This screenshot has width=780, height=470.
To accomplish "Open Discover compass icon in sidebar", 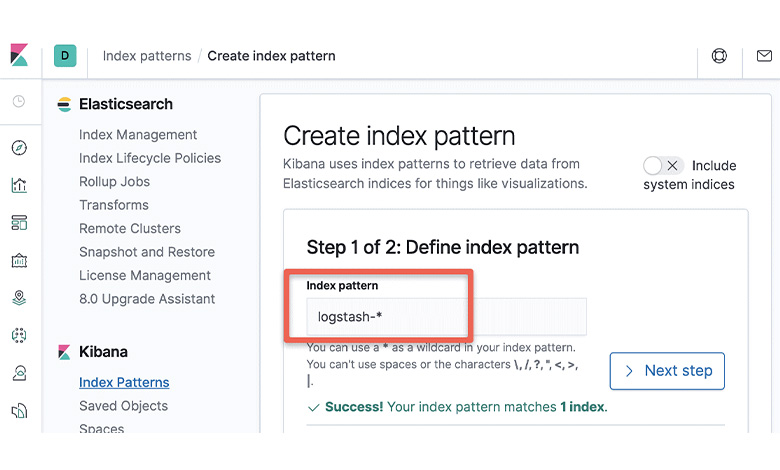I will pos(19,148).
